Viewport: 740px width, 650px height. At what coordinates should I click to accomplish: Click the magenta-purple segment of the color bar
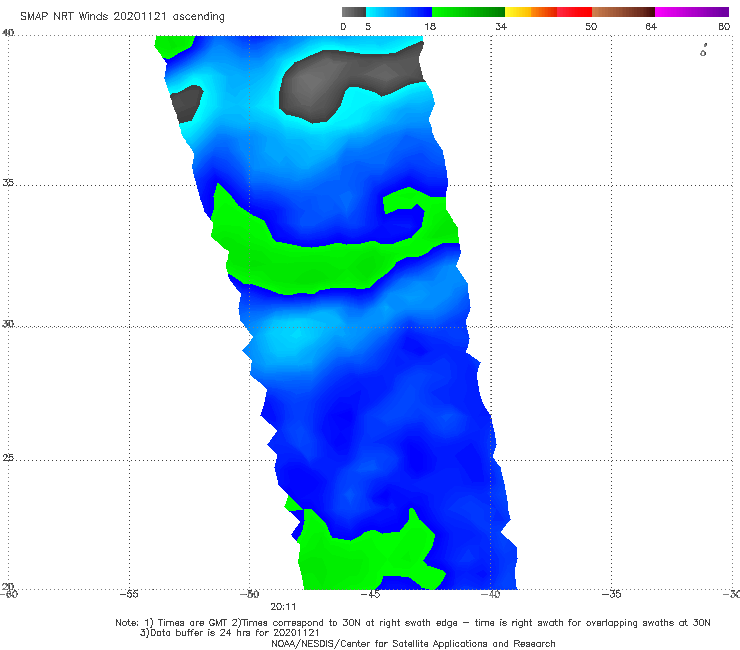692,12
